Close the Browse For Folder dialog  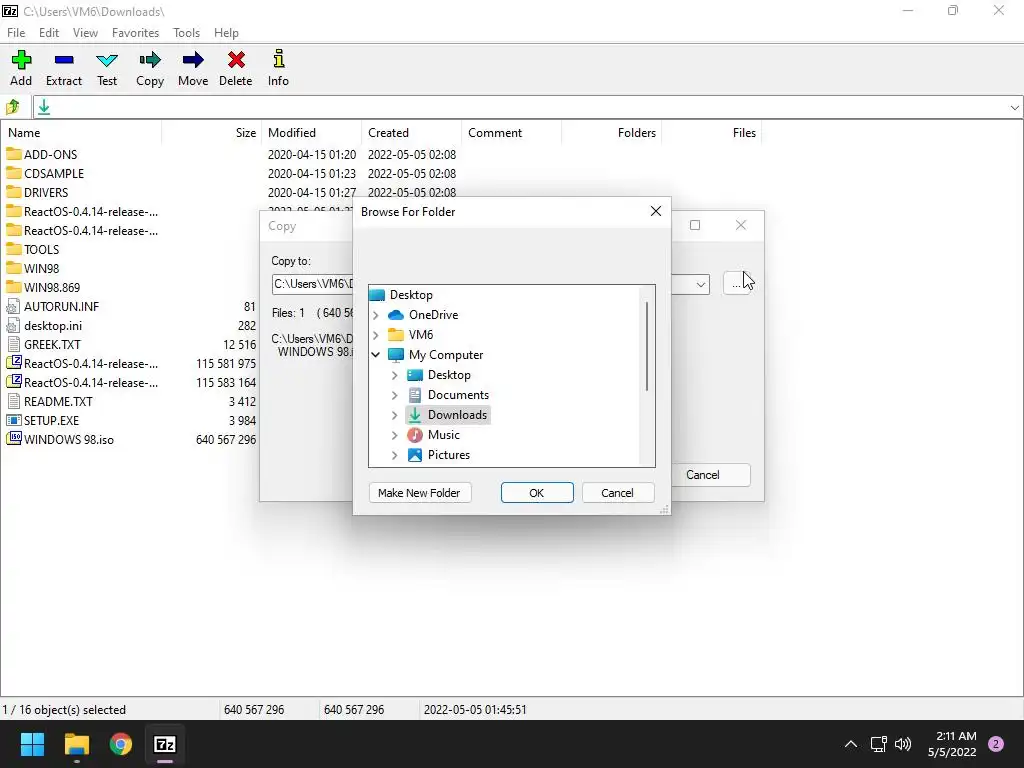click(656, 211)
